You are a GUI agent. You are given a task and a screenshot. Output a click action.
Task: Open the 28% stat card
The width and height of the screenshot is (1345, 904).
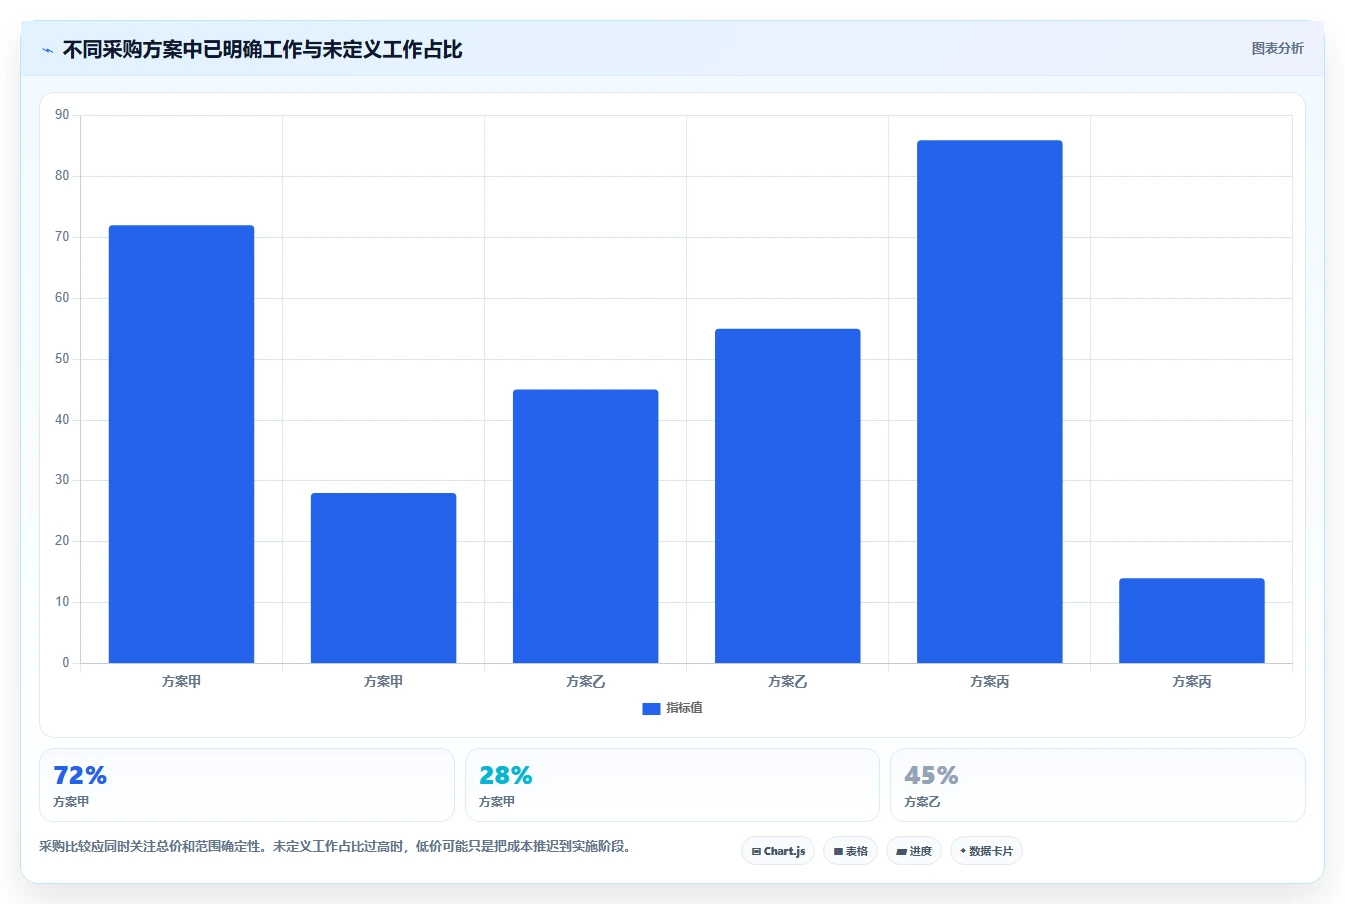click(672, 785)
